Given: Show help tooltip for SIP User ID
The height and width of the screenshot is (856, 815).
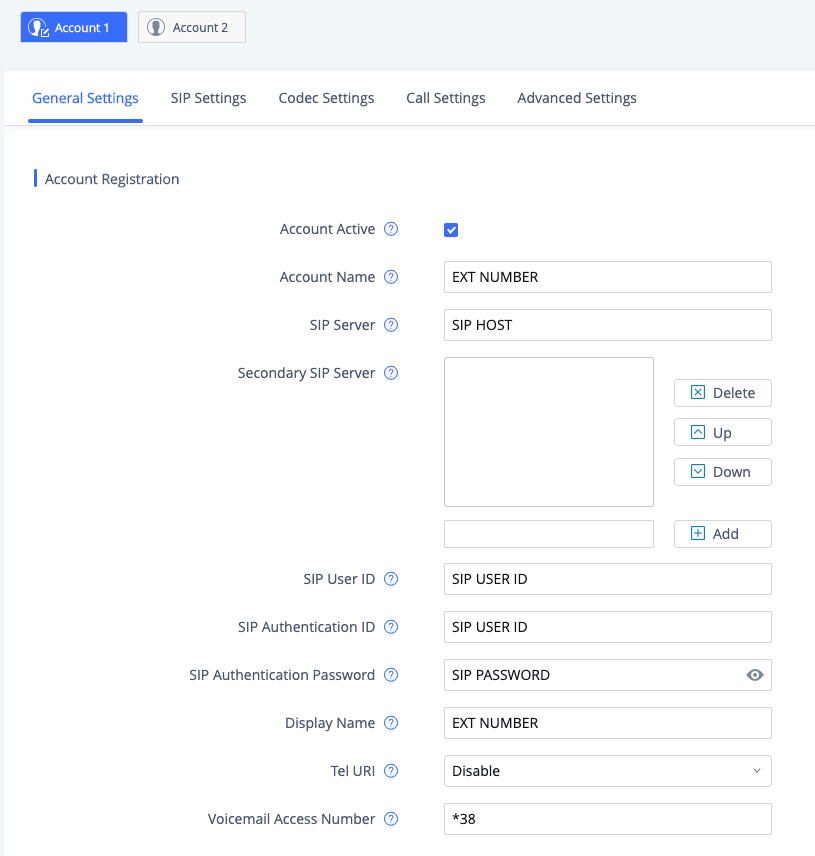Looking at the screenshot, I should (x=391, y=579).
